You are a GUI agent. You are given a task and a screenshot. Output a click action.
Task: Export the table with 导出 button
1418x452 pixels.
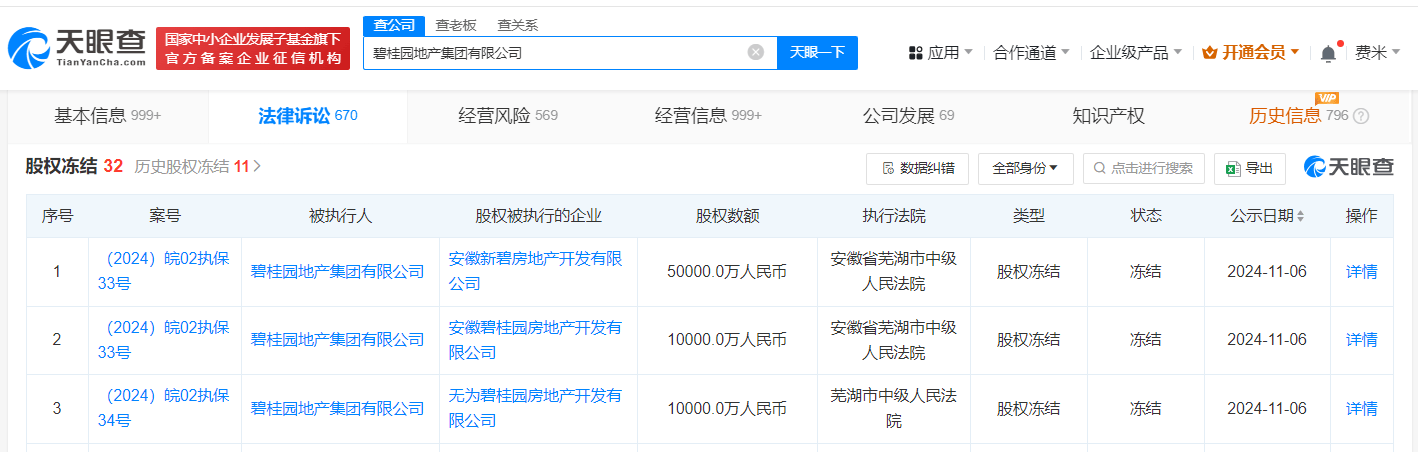(x=1249, y=168)
